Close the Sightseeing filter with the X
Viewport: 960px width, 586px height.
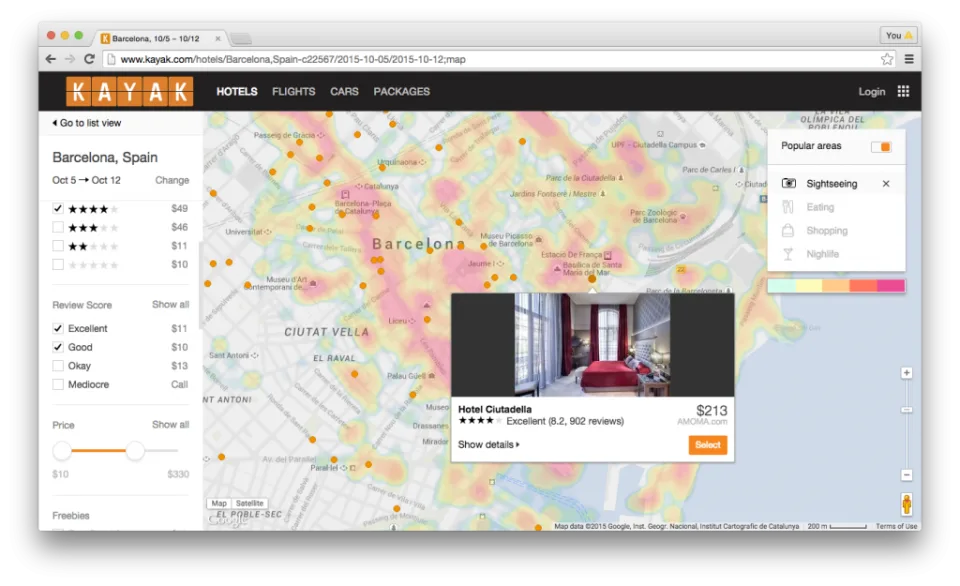coord(886,184)
